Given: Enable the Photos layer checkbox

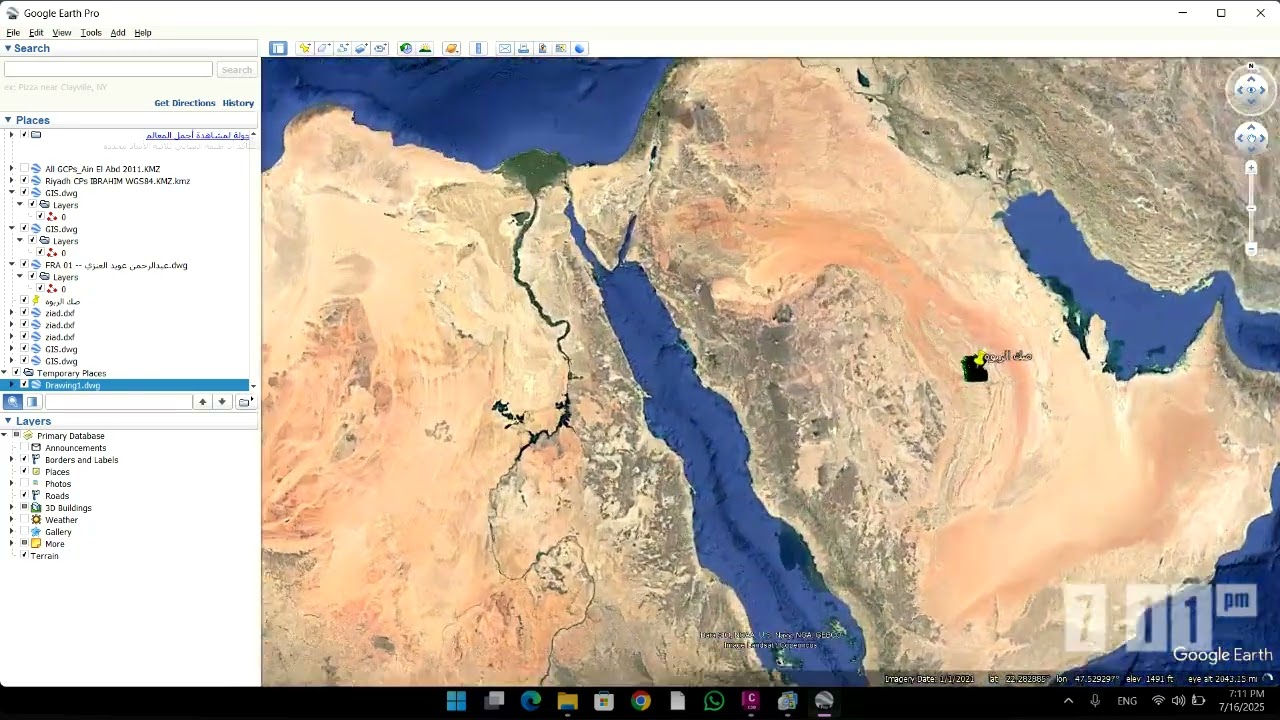Looking at the screenshot, I should coord(24,484).
